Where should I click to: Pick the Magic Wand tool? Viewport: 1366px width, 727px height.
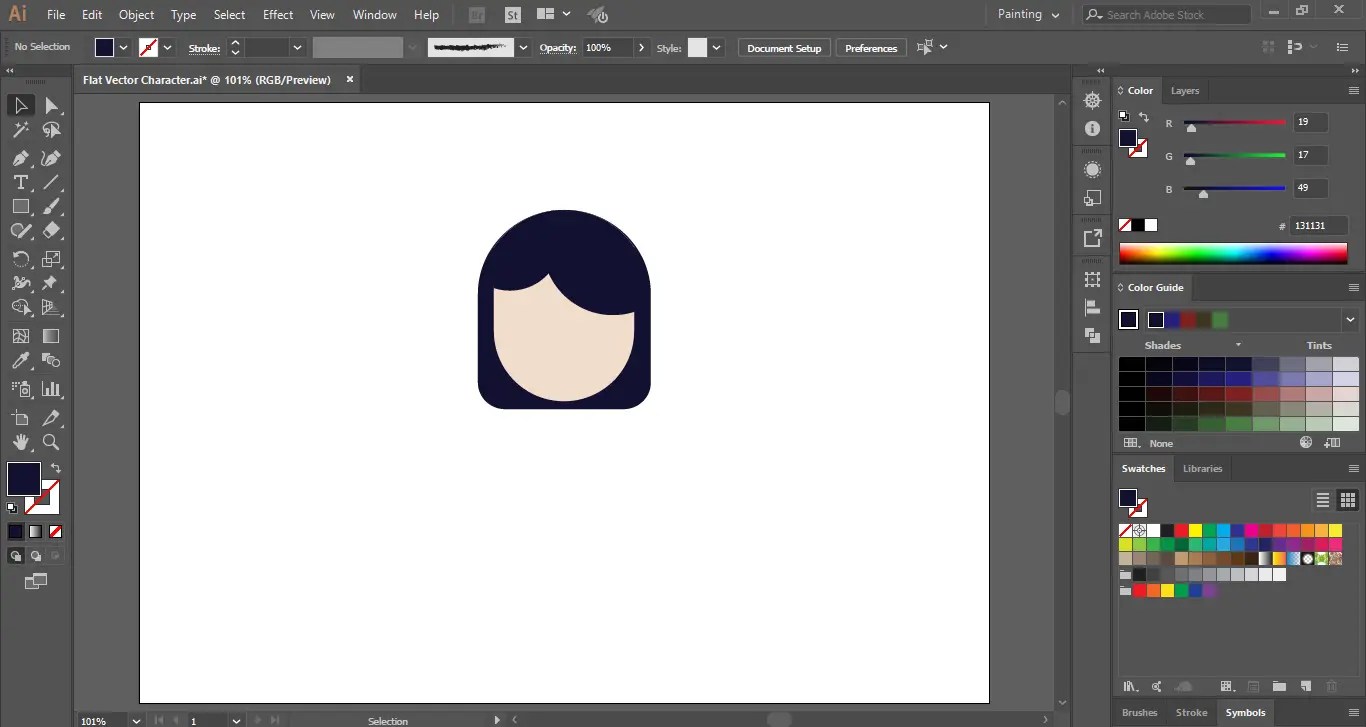click(20, 130)
